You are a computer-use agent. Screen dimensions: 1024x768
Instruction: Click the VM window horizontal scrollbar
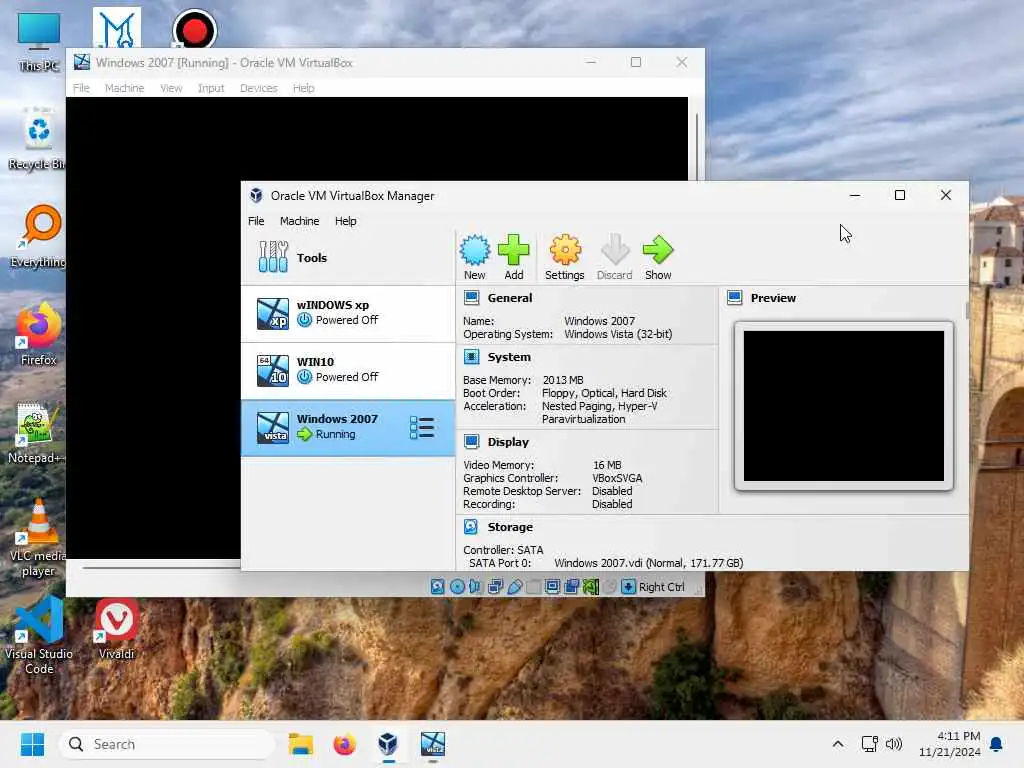click(161, 568)
